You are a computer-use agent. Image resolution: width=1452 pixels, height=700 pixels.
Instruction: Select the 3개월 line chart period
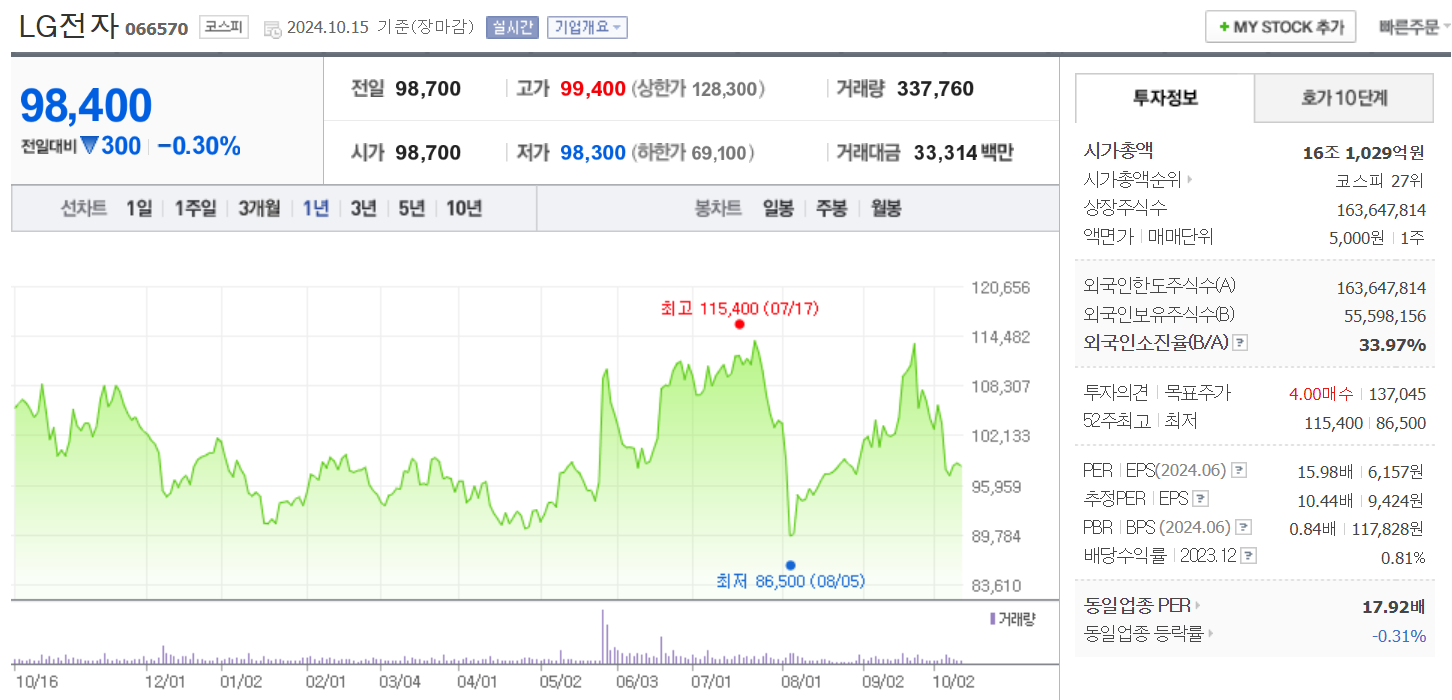pos(259,209)
